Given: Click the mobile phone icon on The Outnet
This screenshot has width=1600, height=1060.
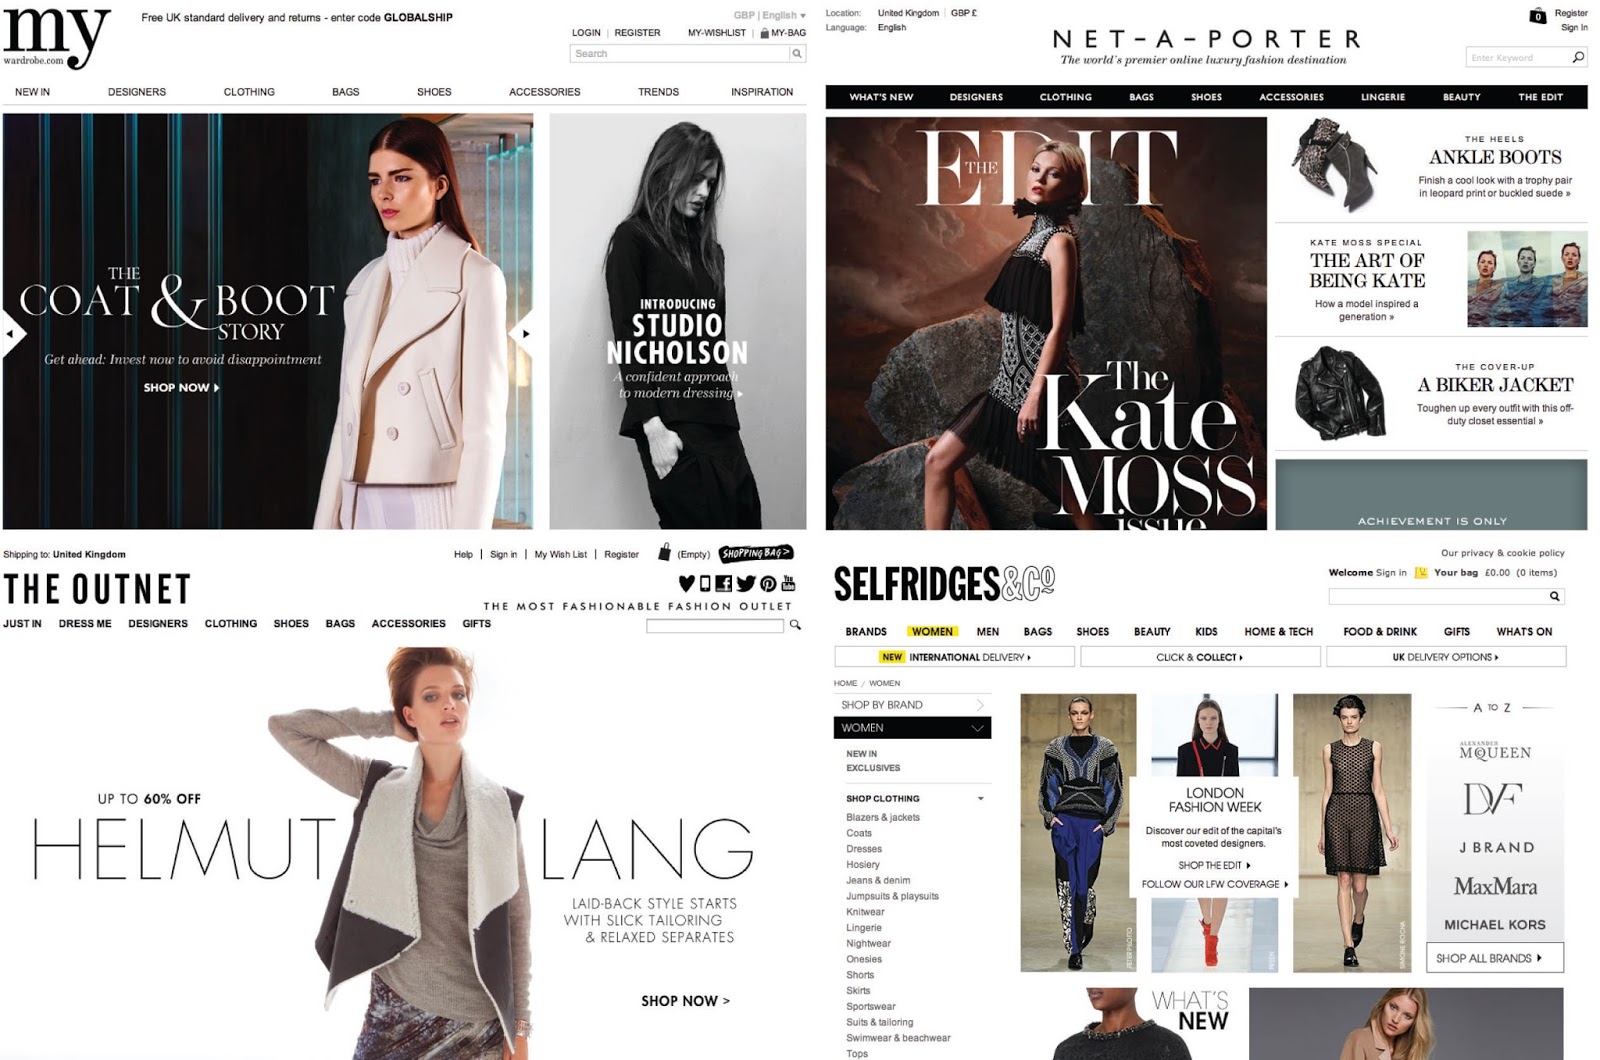Looking at the screenshot, I should pyautogui.click(x=705, y=583).
